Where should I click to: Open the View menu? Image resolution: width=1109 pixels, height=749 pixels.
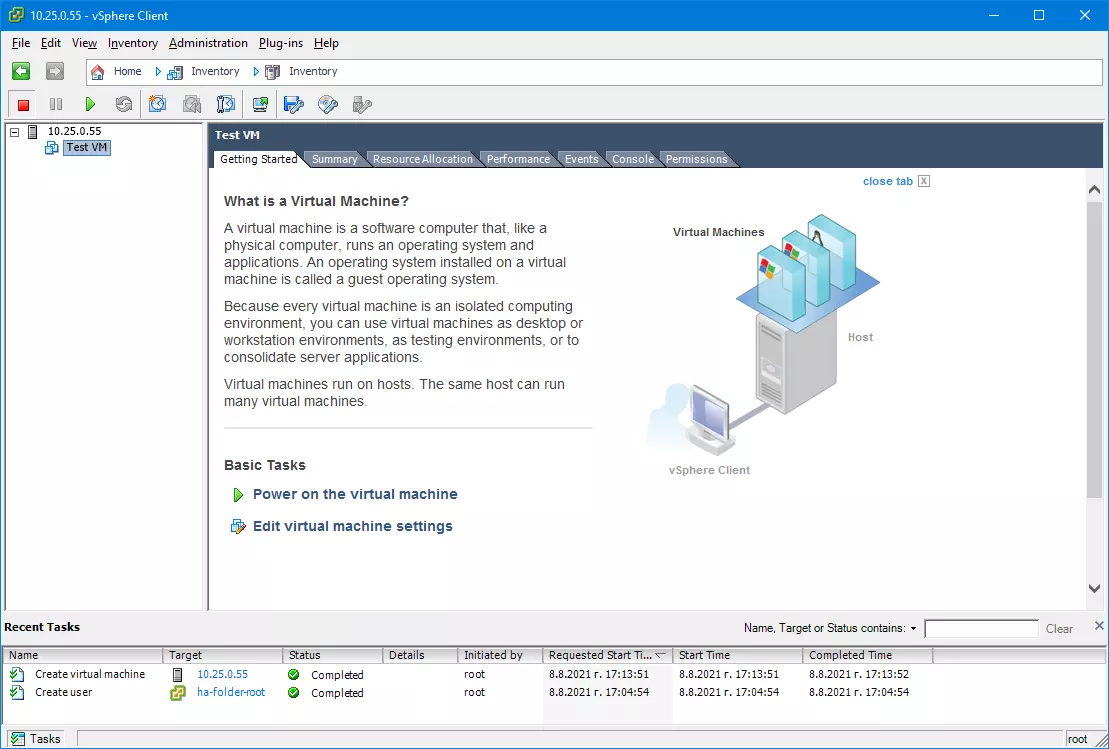pos(84,43)
